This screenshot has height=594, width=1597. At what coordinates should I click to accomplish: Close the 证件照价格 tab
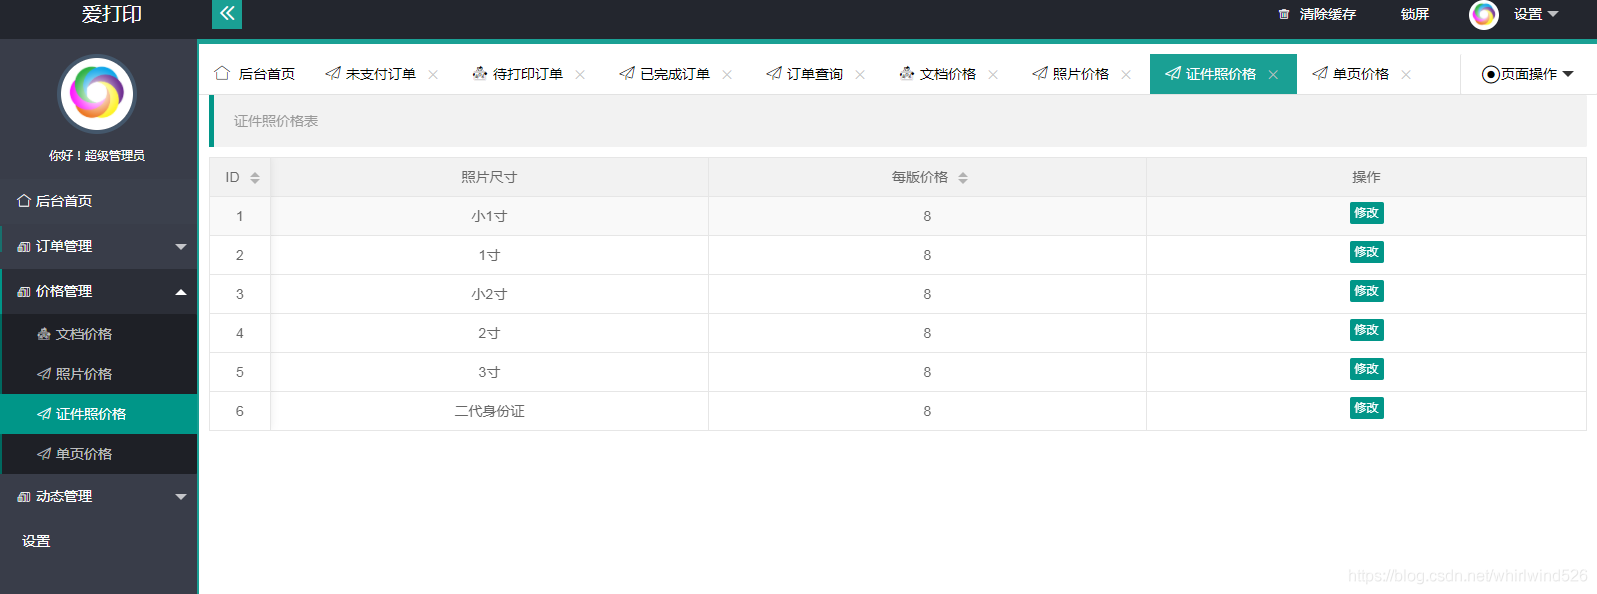1273,75
